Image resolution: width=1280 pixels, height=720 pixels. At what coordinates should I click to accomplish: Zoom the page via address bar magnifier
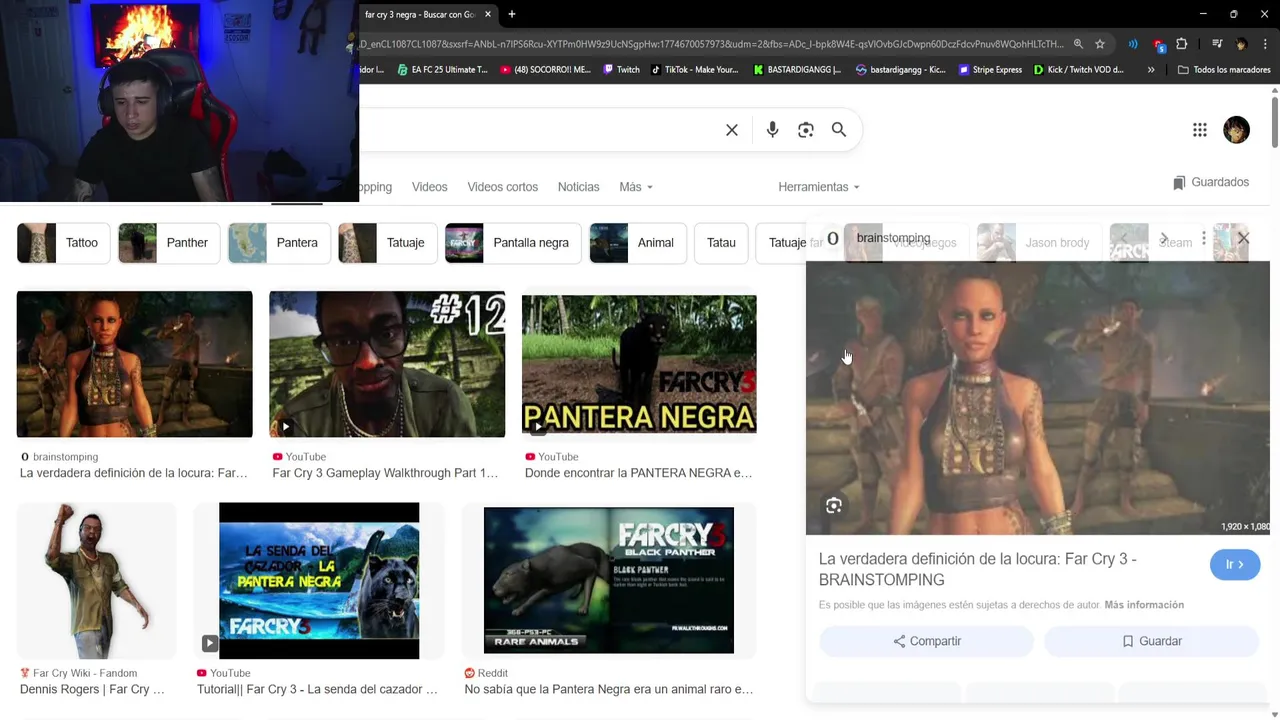1078,44
